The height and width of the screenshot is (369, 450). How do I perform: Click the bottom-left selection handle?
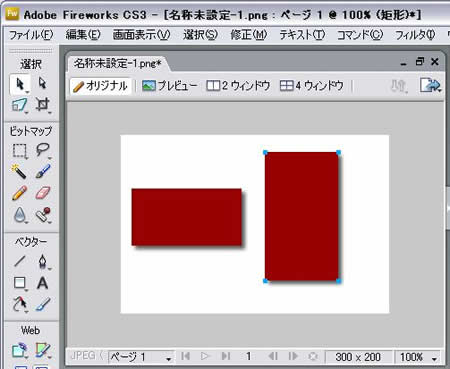(x=265, y=281)
